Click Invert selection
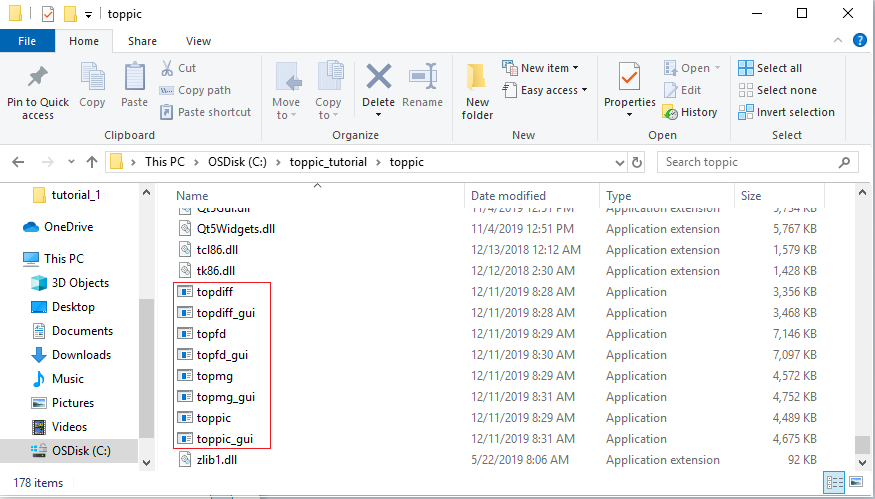This screenshot has width=875, height=499. 786,112
